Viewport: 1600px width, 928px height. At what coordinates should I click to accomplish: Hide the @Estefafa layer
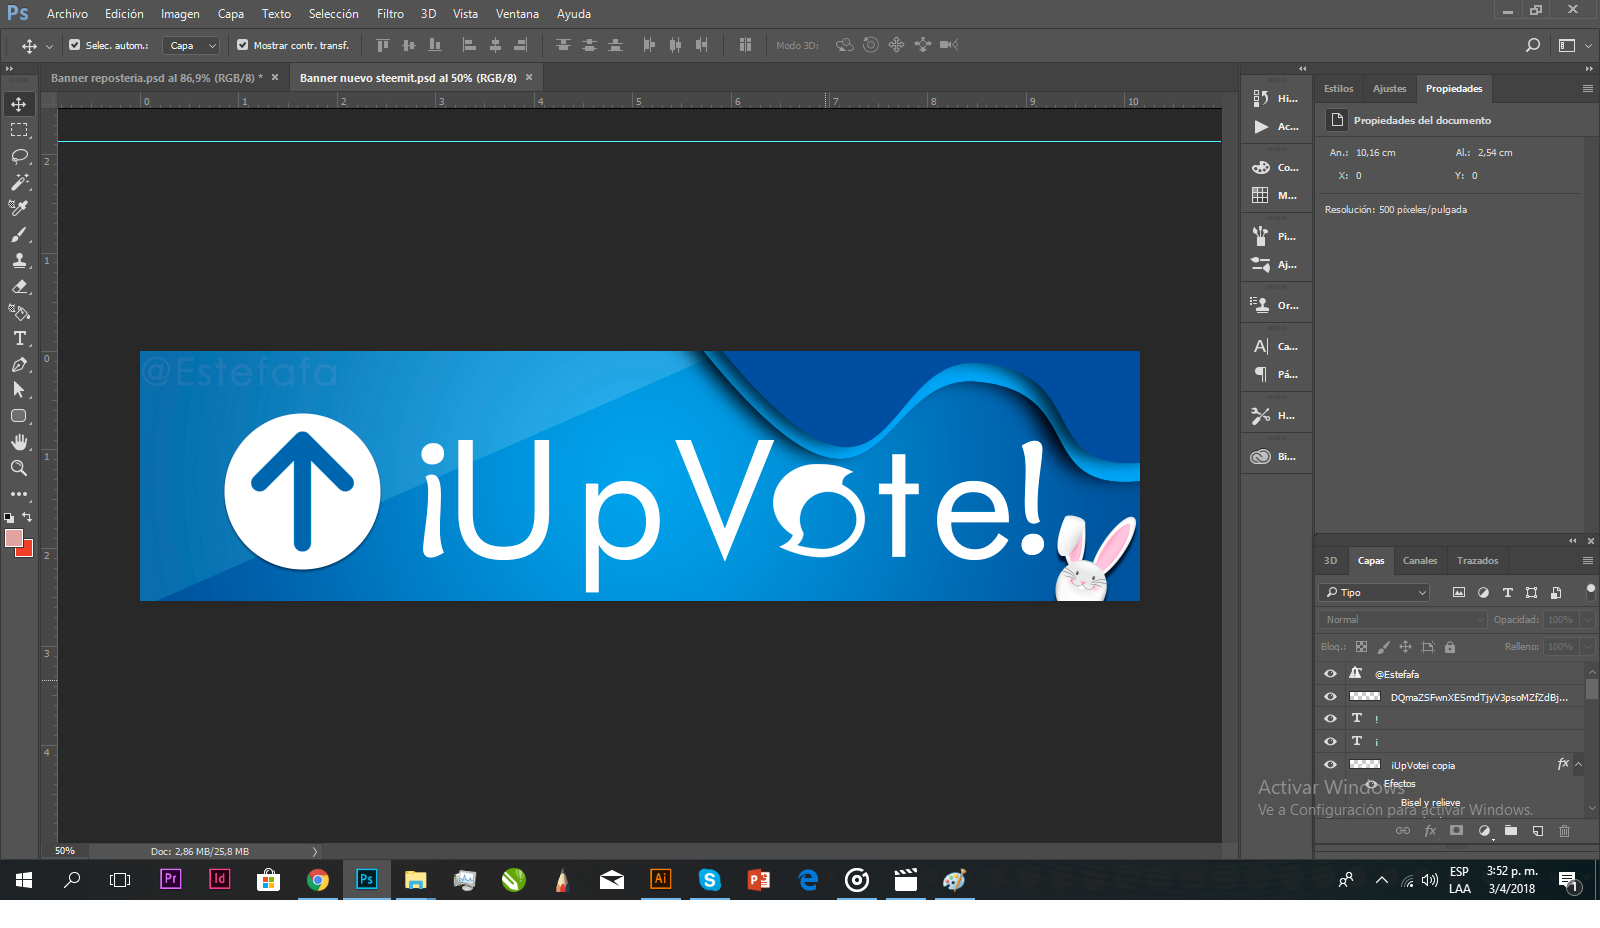1330,674
